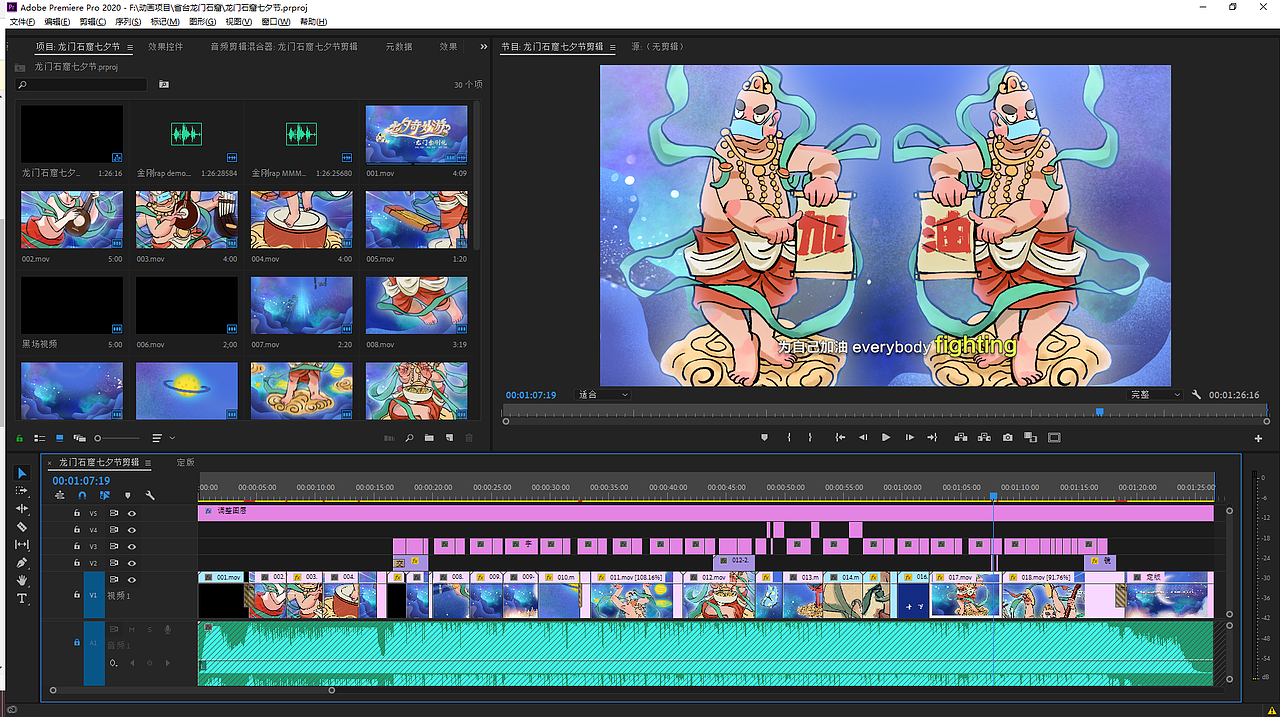
Task: Click the nest sequence insert icon in timeline
Action: [x=60, y=495]
